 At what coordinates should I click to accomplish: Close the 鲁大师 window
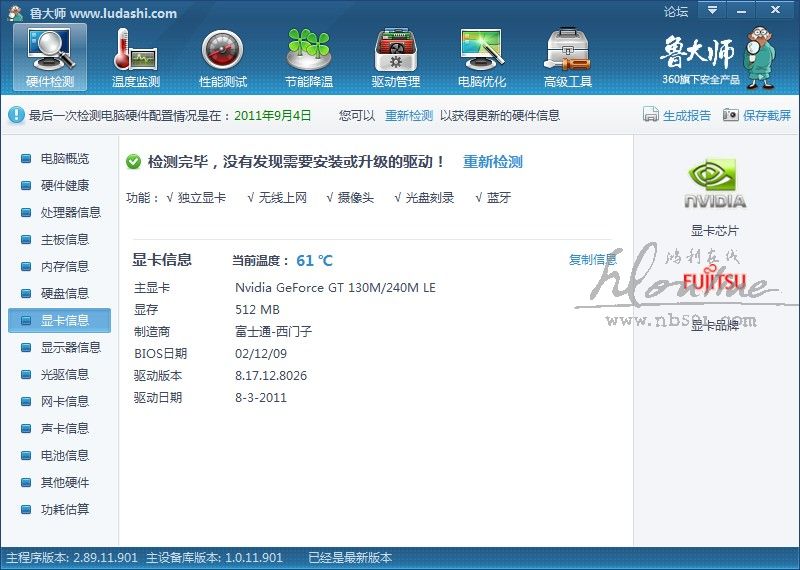click(x=776, y=10)
